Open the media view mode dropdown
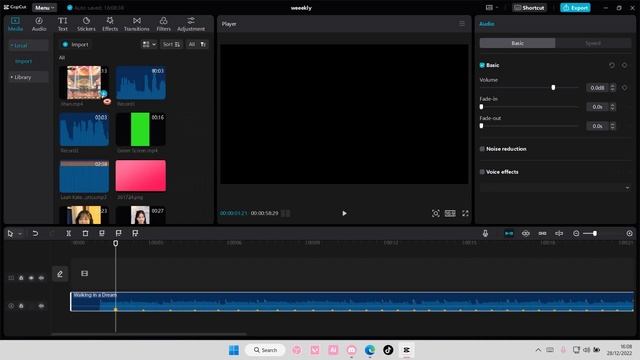Screen dimensions: 640x360 pyautogui.click(x=149, y=44)
